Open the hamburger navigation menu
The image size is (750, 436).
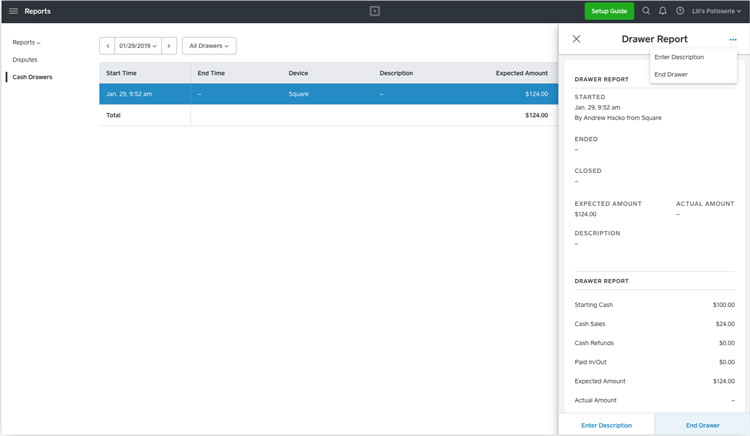coord(13,11)
